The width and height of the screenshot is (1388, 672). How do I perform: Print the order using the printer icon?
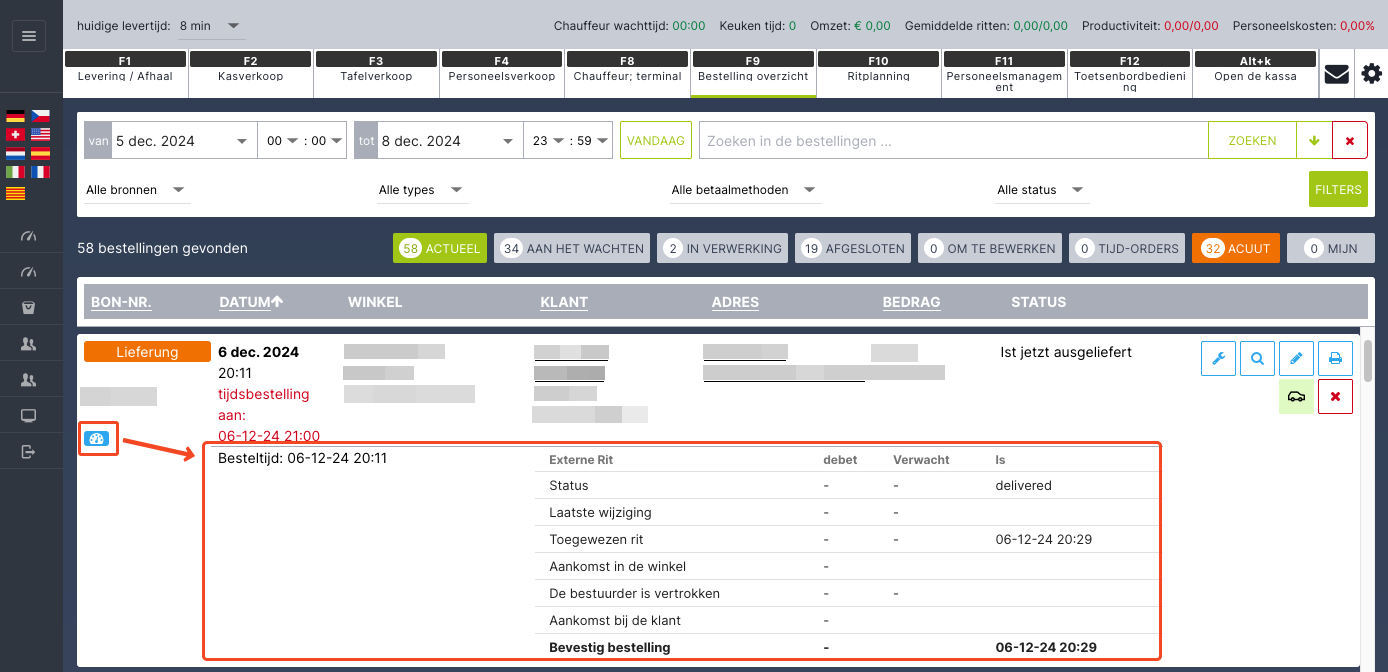click(1335, 358)
